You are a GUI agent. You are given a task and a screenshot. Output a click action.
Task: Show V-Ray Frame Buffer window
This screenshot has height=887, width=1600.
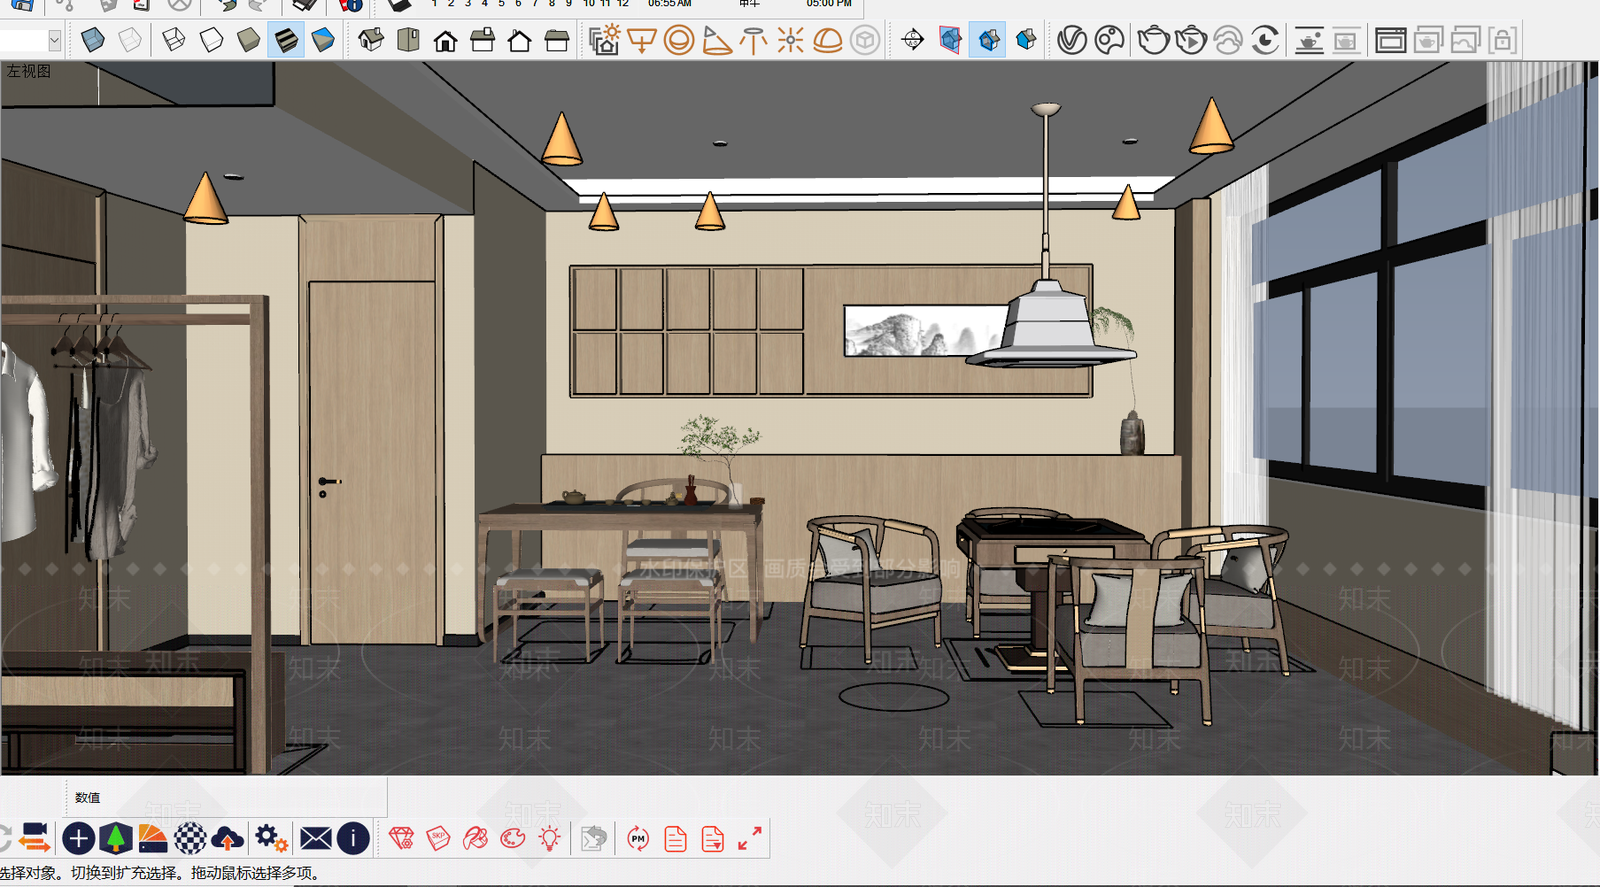coord(1391,40)
